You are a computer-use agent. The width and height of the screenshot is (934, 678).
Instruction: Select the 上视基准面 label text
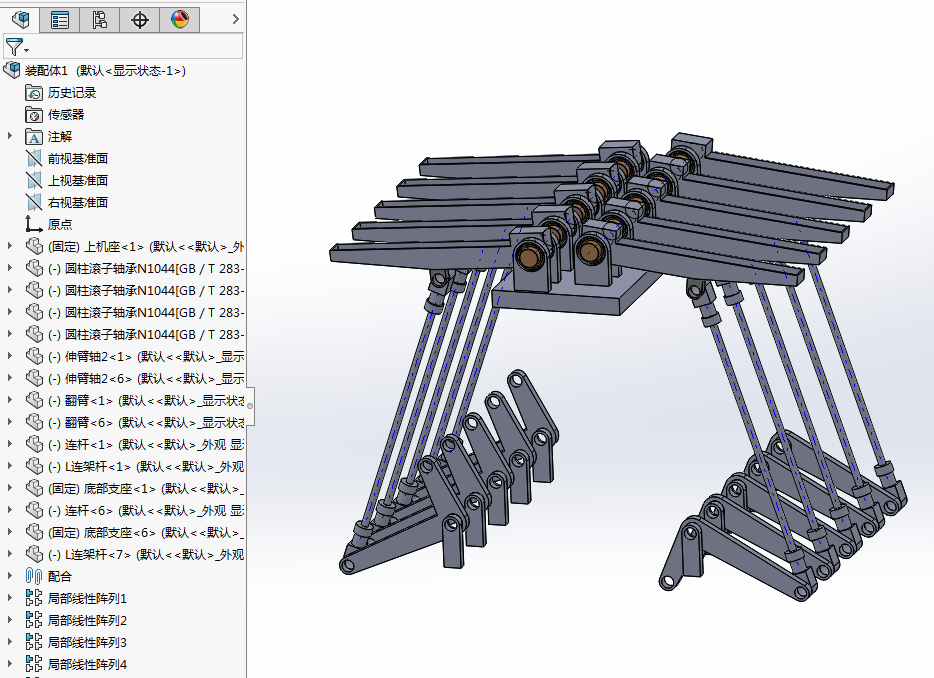(x=78, y=181)
